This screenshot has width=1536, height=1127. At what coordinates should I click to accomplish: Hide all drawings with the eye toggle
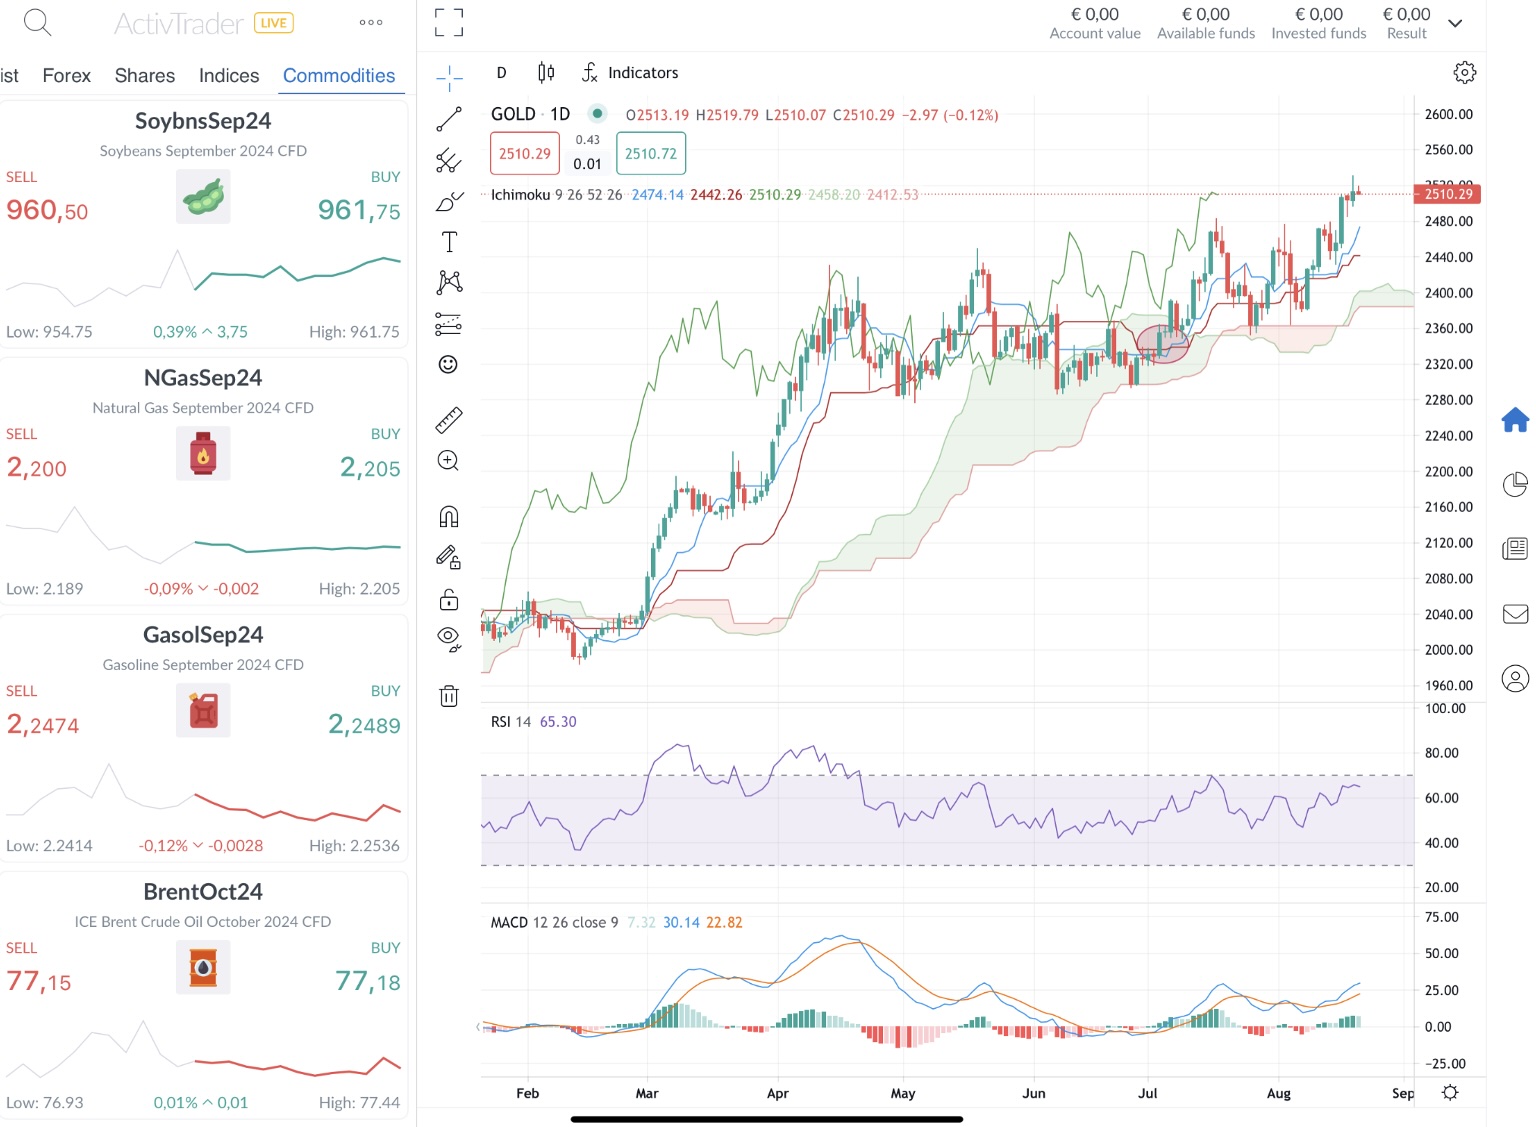(x=448, y=637)
